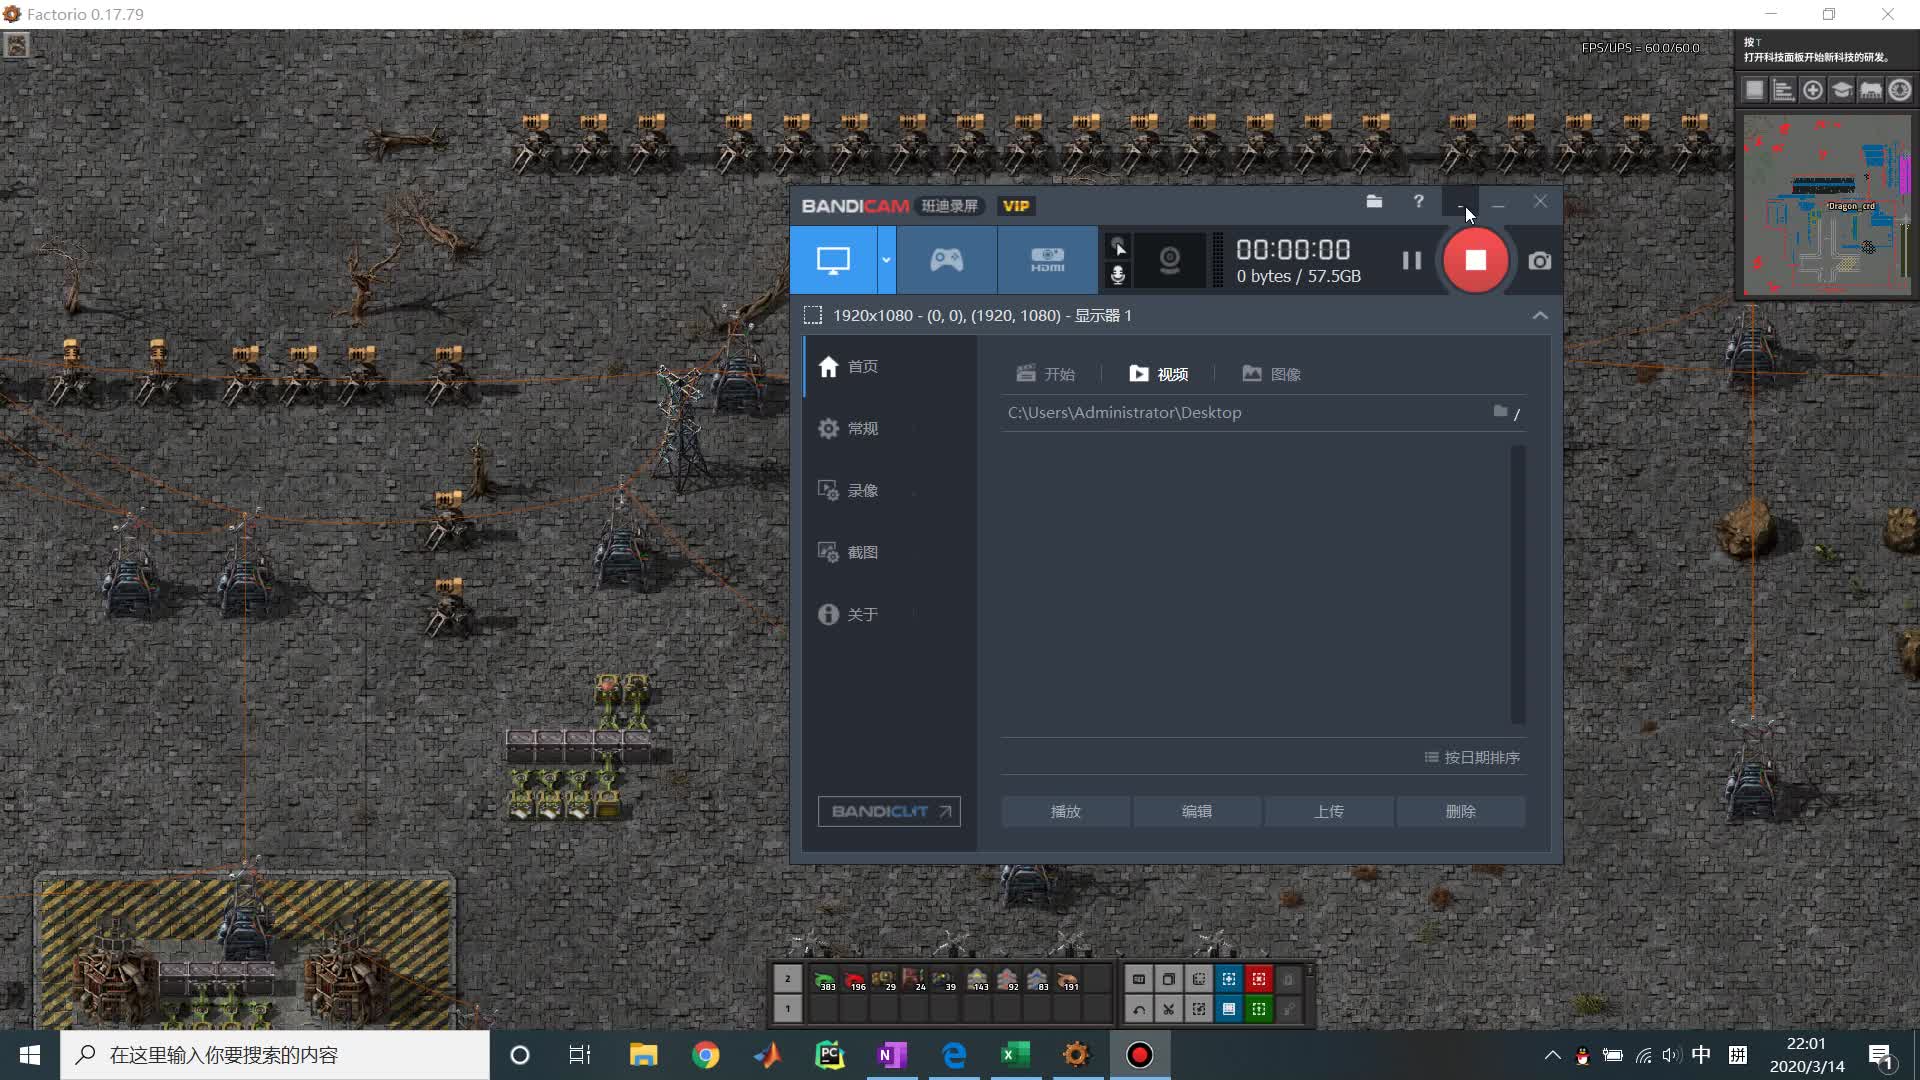Click the 删除 (Delete) button

coord(1460,811)
